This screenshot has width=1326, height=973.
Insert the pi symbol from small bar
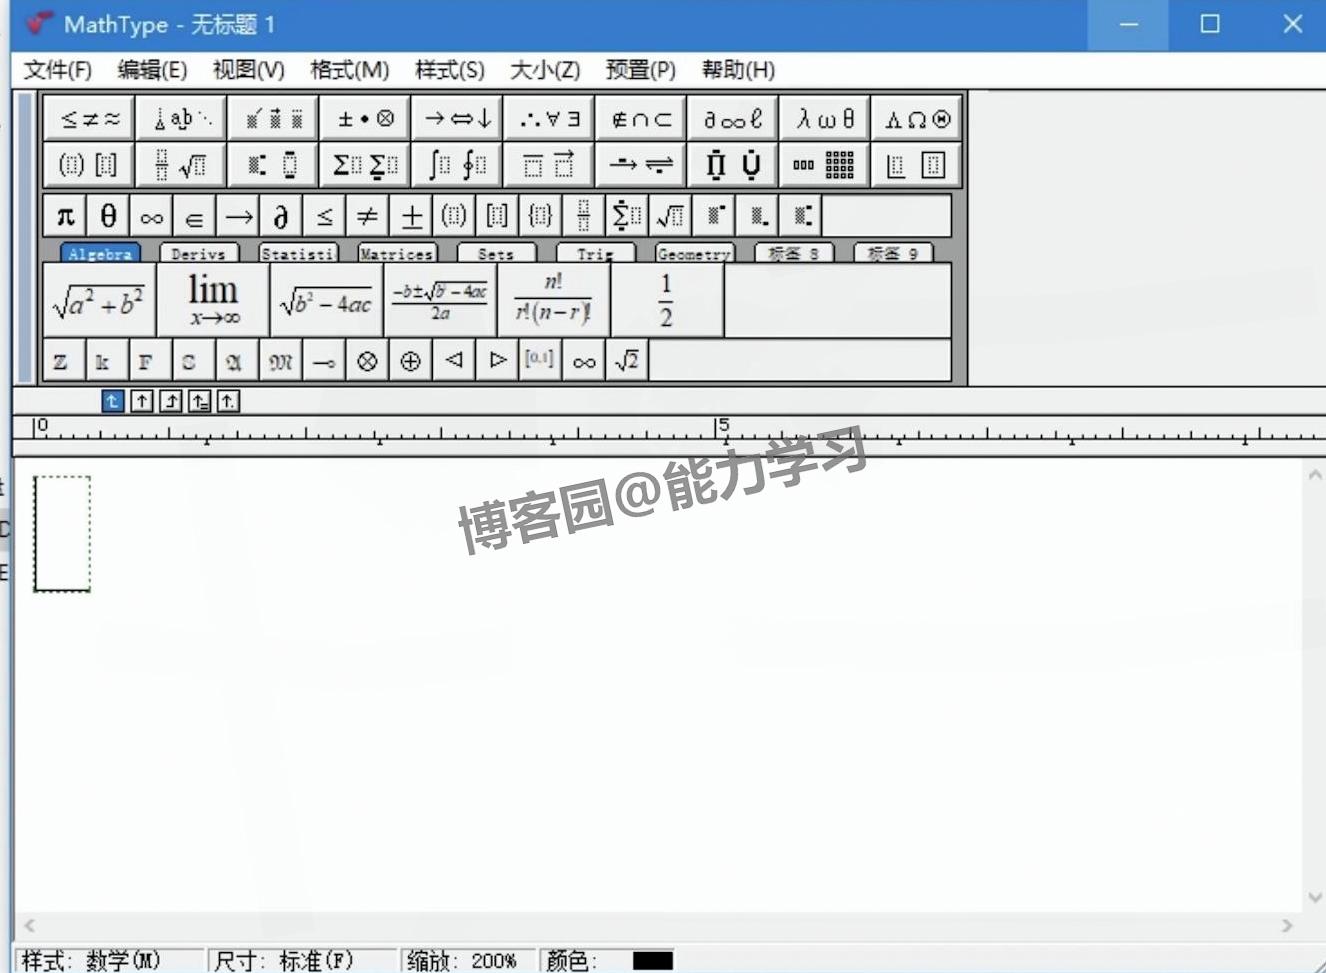coord(66,216)
